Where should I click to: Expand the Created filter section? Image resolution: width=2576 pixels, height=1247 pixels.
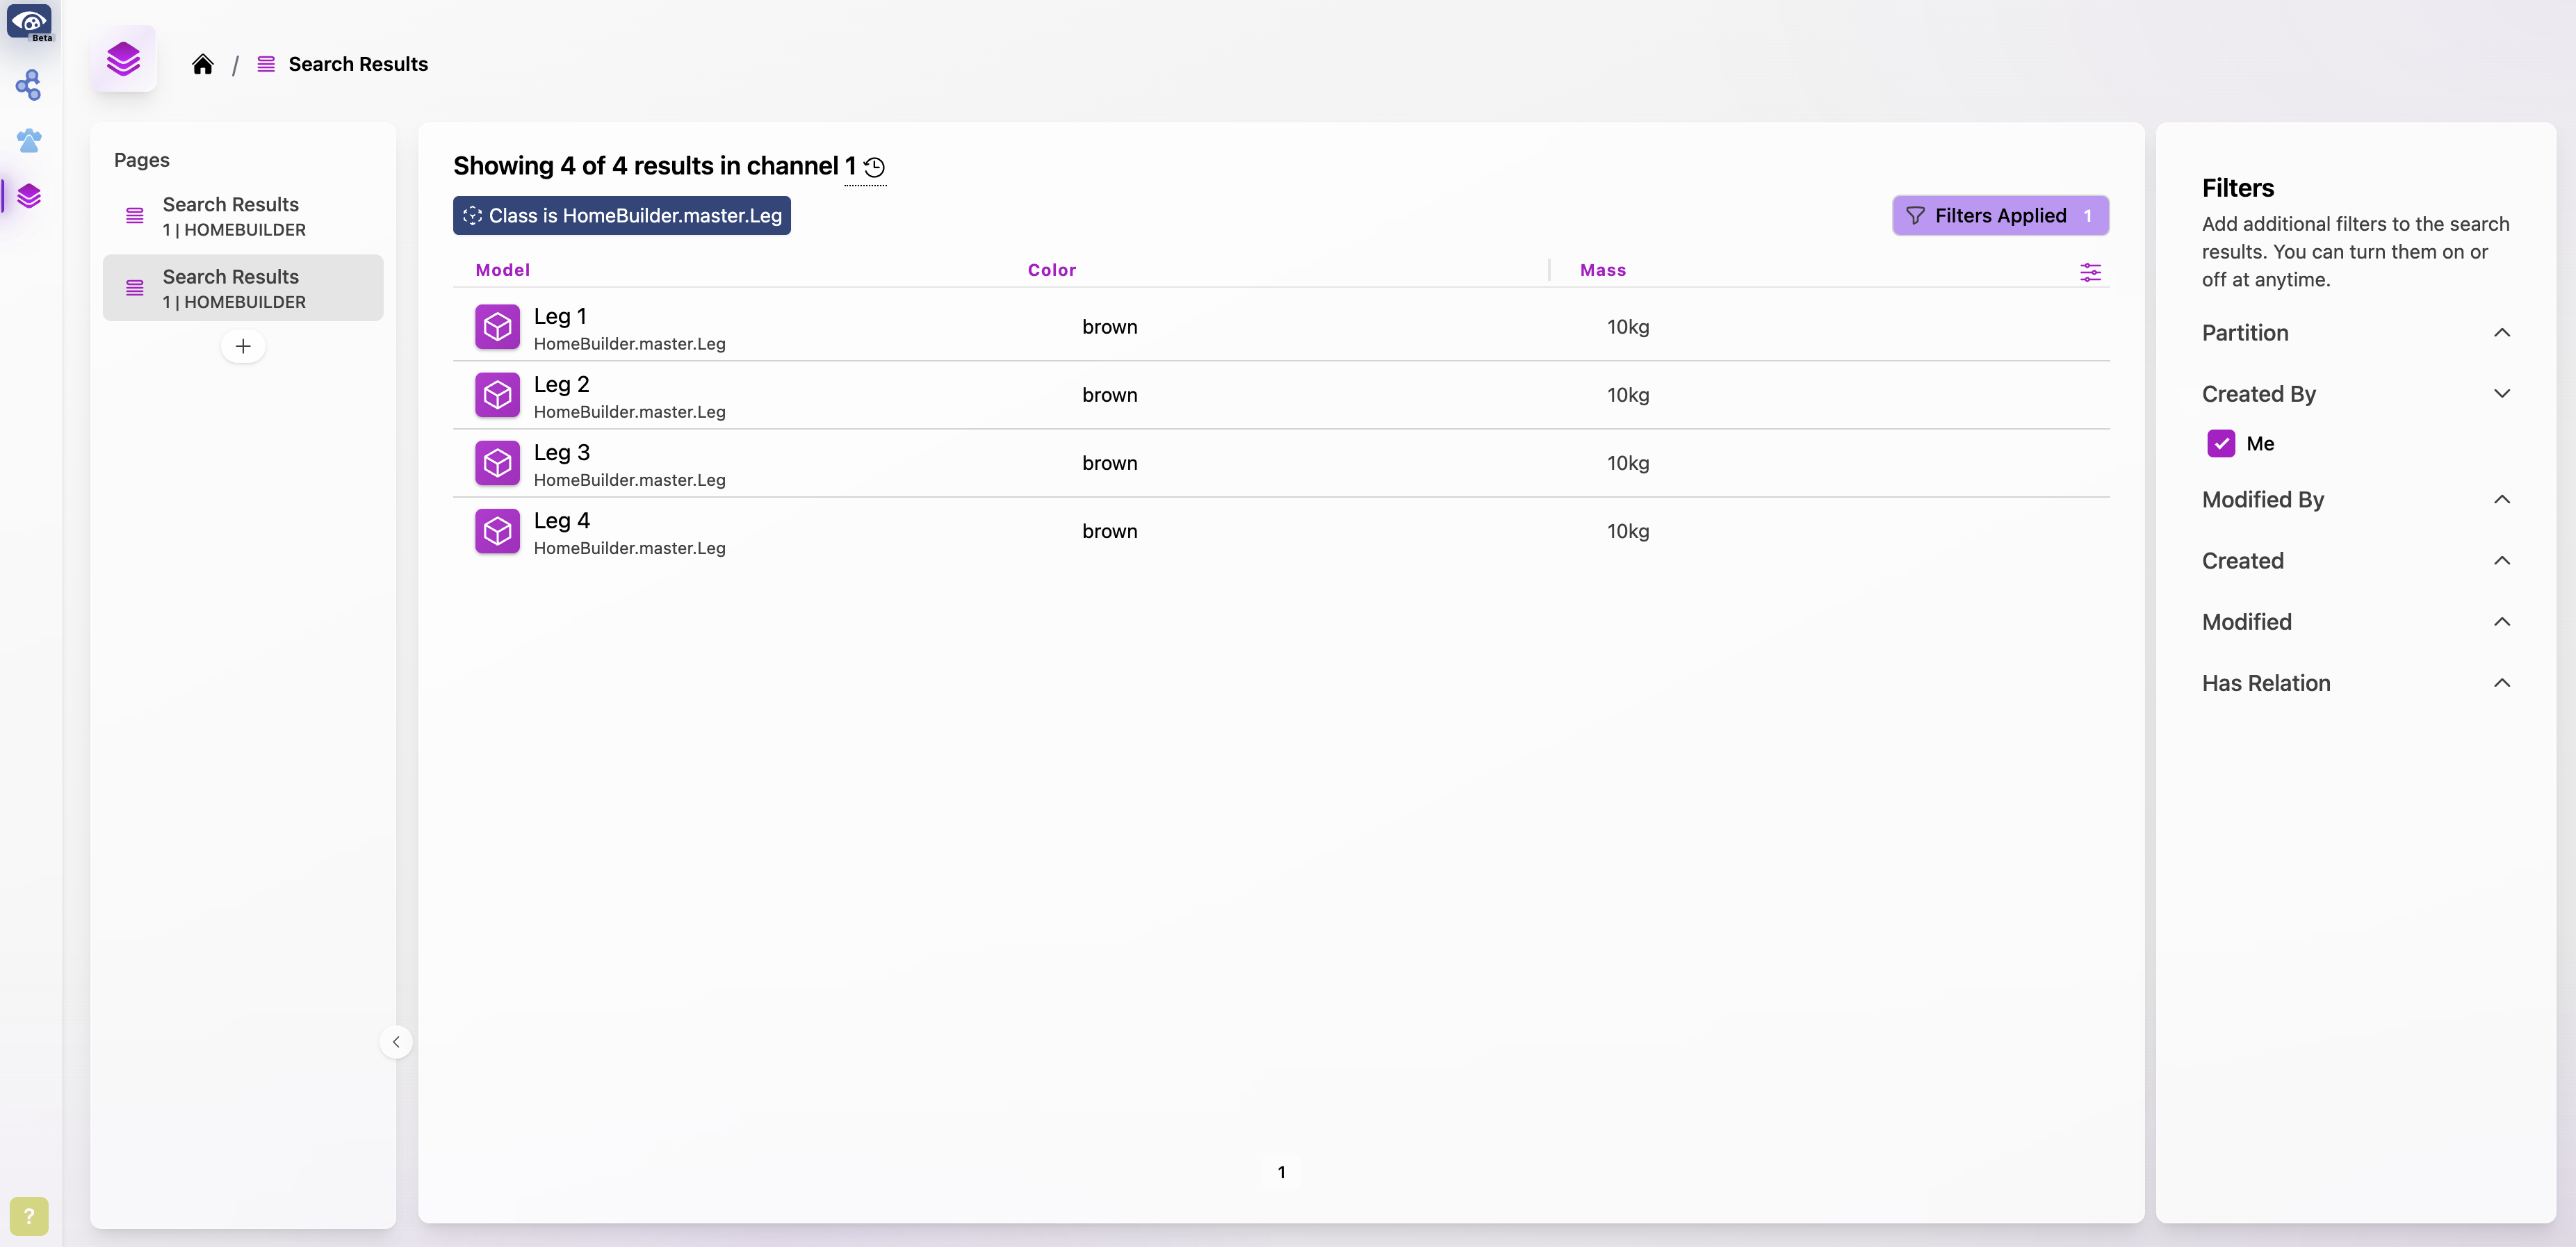[x=2356, y=561]
